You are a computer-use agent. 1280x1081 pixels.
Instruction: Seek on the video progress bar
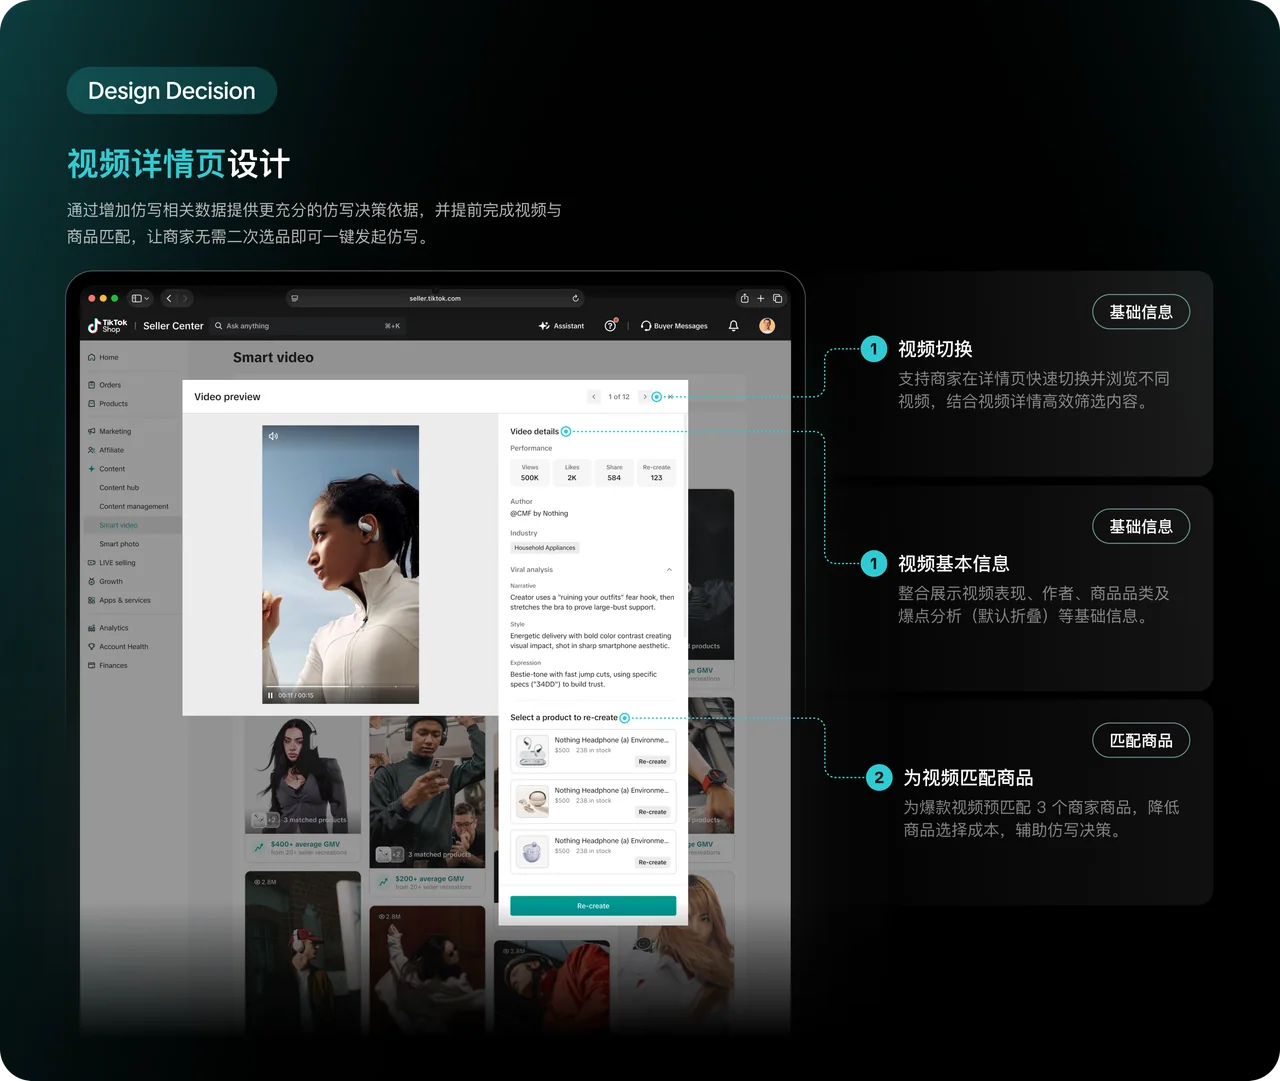click(x=340, y=687)
